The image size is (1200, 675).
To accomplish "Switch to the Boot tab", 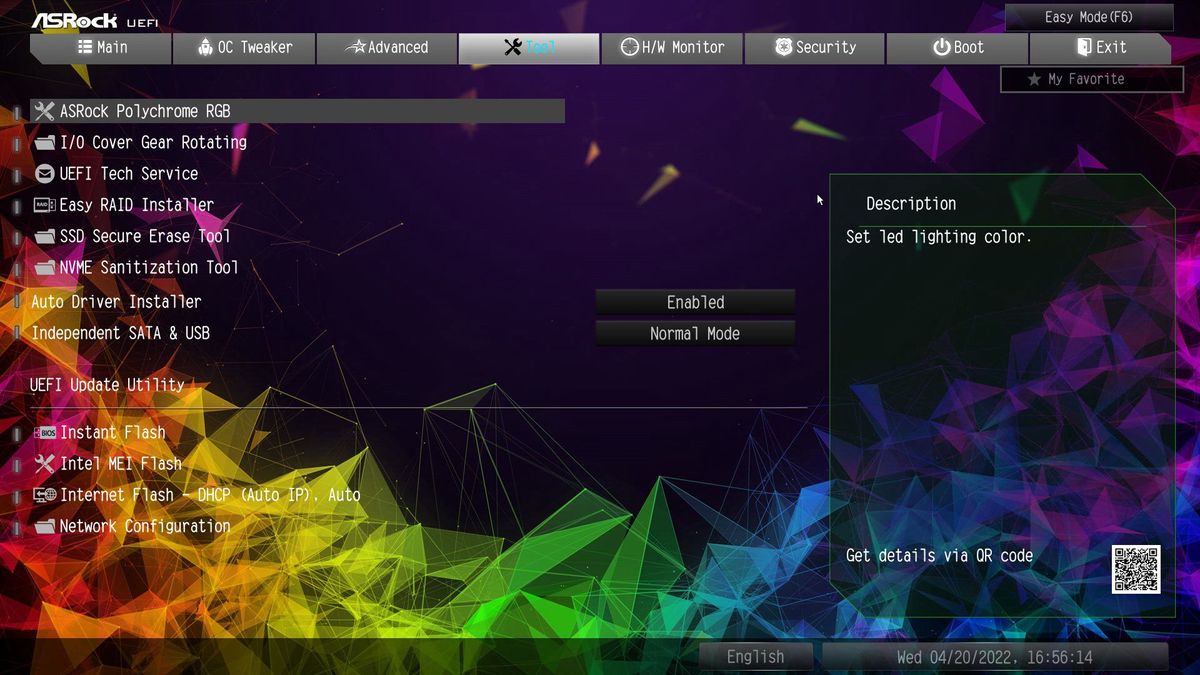I will tap(958, 47).
